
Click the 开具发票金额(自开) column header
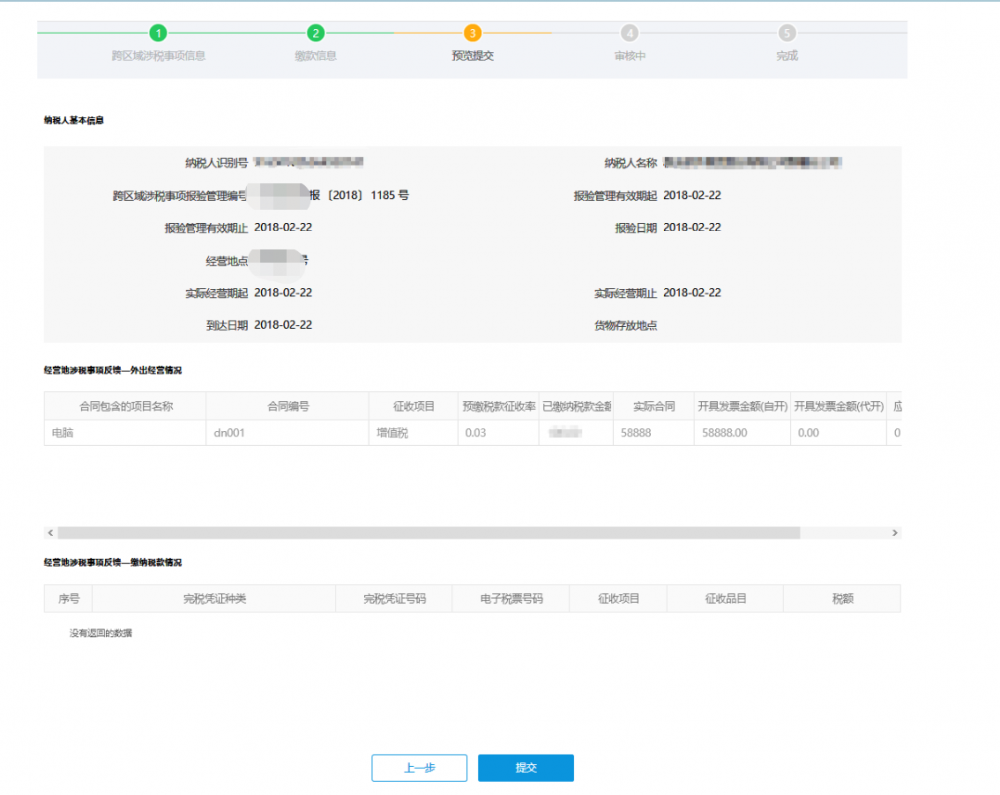(x=741, y=406)
